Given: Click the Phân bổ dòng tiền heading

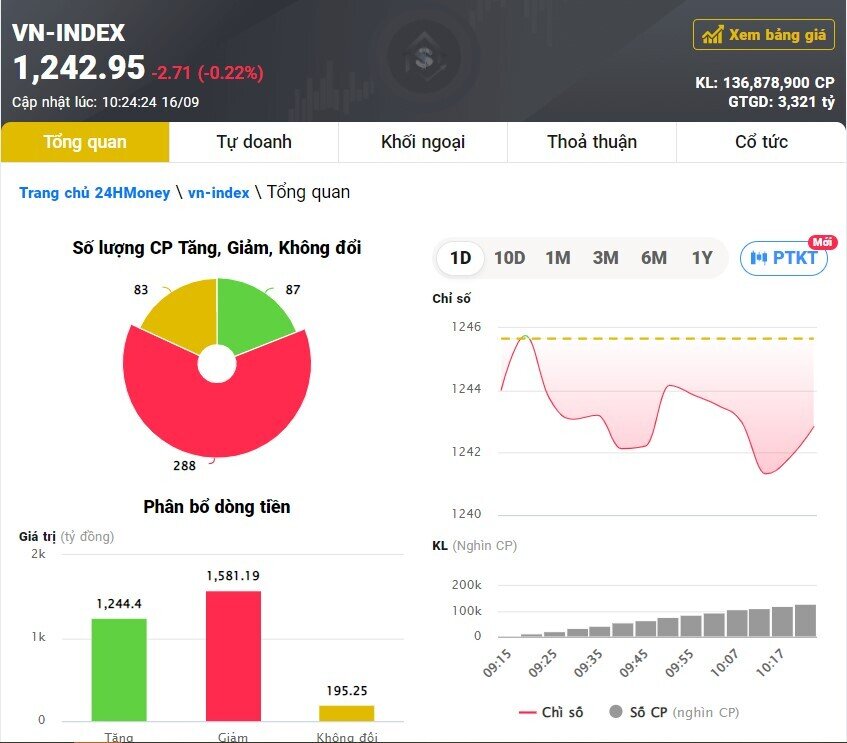Looking at the screenshot, I should 217,507.
